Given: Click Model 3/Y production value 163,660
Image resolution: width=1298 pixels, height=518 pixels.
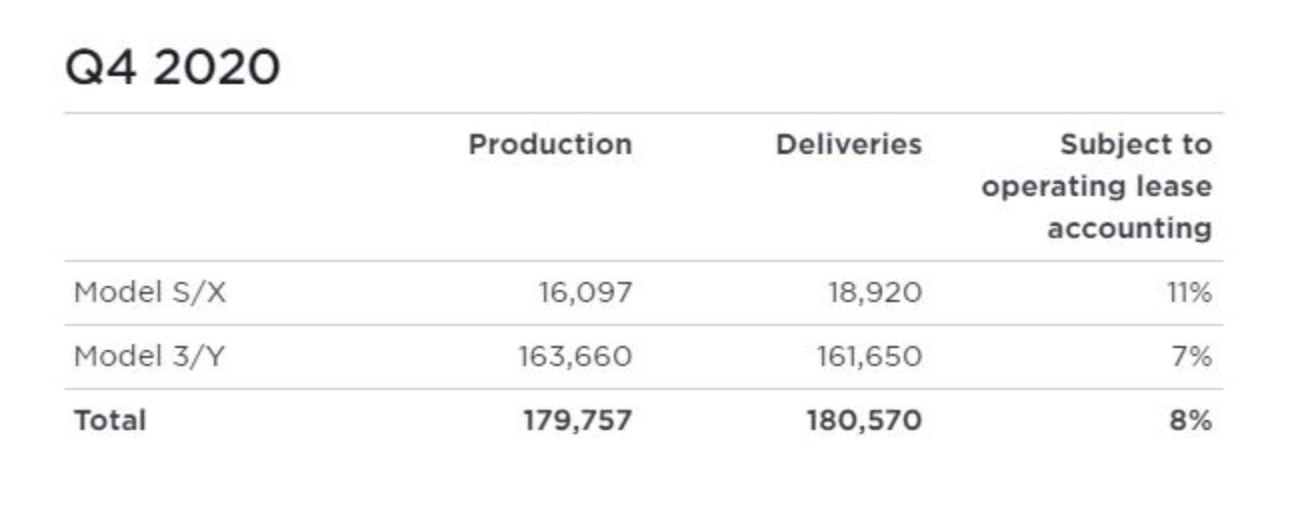Looking at the screenshot, I should tap(575, 356).
